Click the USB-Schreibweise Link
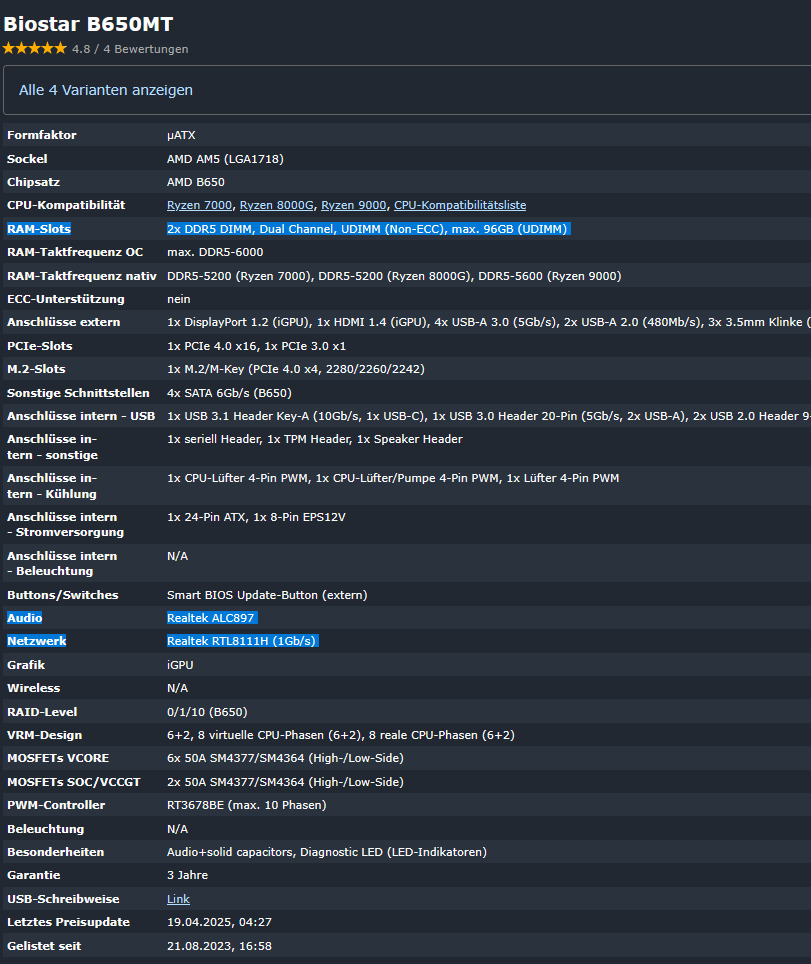811x964 pixels. [x=178, y=899]
